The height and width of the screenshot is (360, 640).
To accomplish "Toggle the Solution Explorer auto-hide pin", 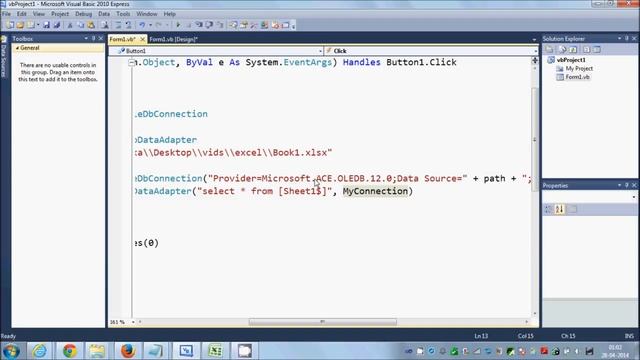I will pos(627,38).
